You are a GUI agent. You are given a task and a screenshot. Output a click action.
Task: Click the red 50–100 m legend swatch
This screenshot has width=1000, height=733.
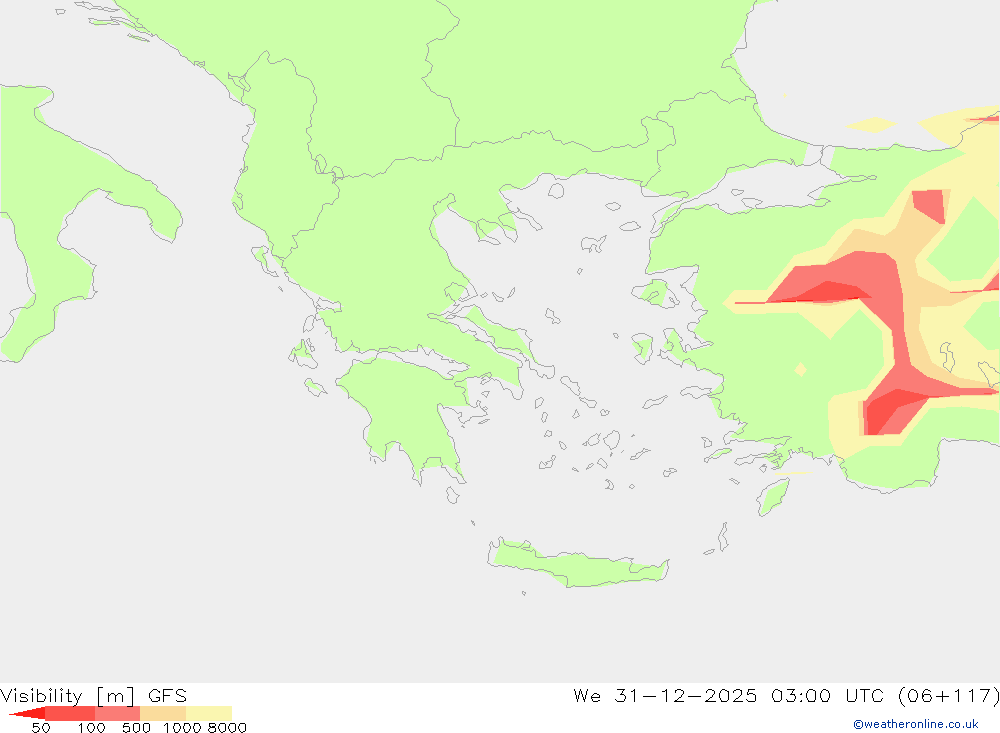[x=70, y=713]
